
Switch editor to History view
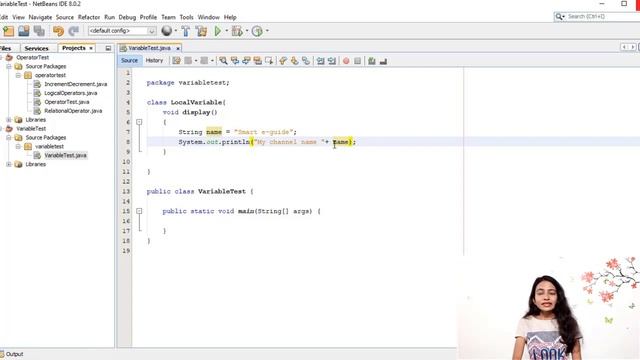click(x=154, y=60)
